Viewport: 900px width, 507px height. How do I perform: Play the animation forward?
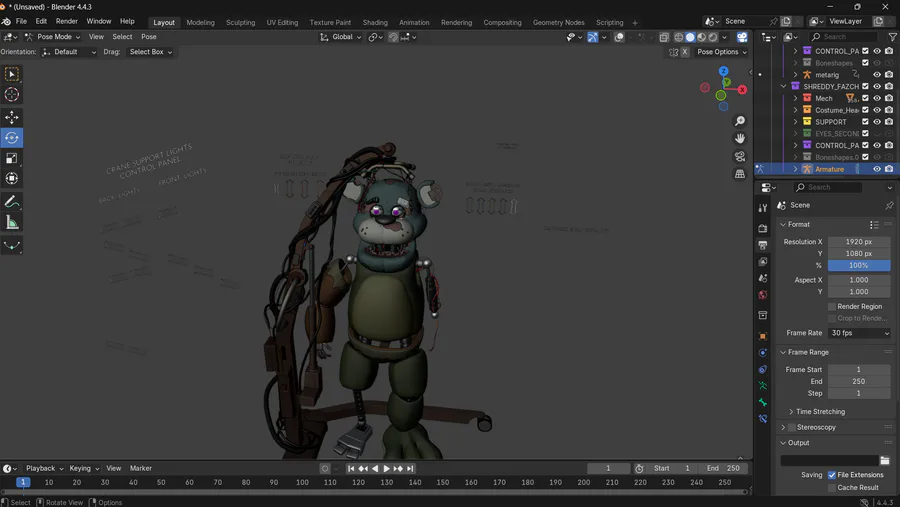[386, 469]
